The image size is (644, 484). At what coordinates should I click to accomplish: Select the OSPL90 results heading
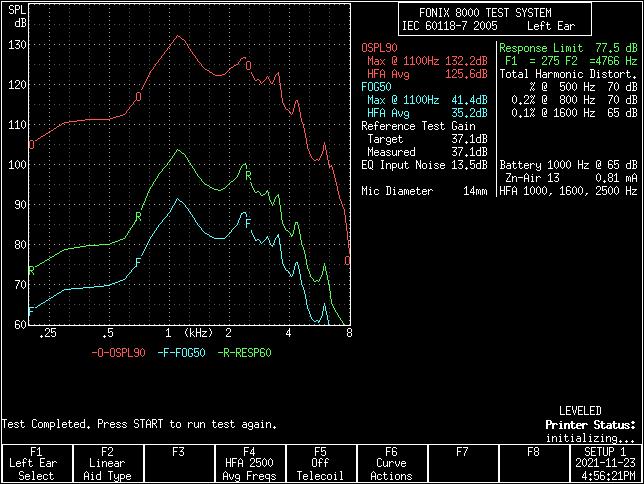380,48
